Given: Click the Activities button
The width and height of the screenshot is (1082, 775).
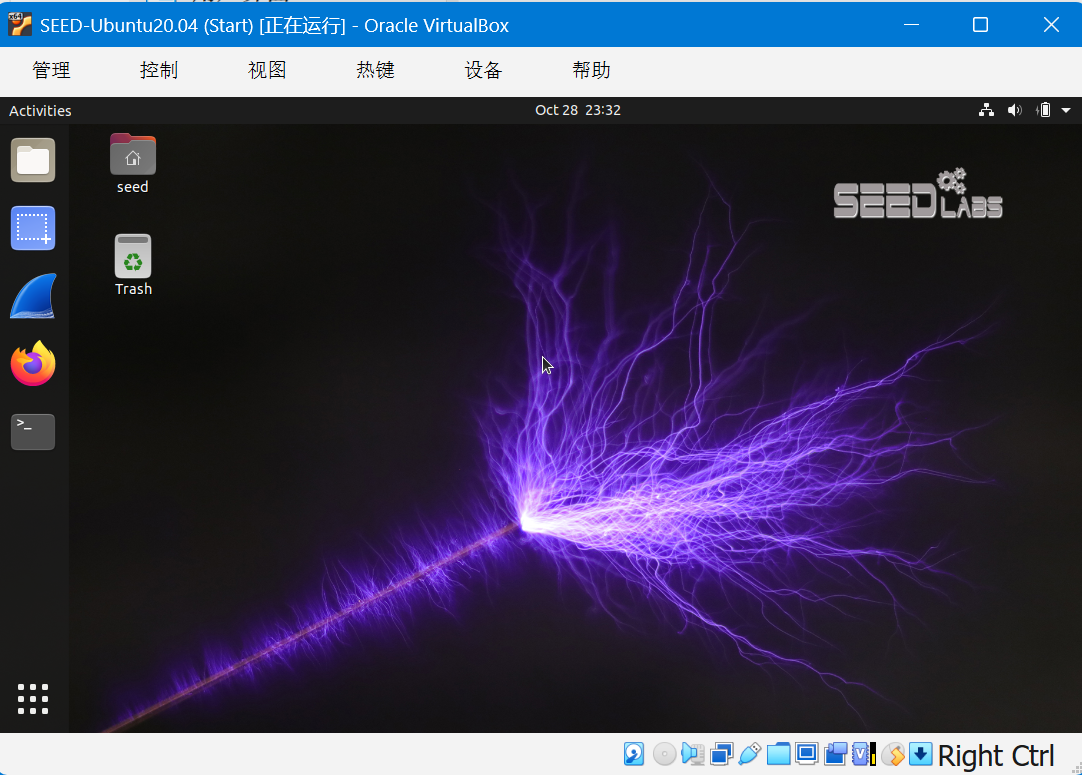Looking at the screenshot, I should point(40,110).
